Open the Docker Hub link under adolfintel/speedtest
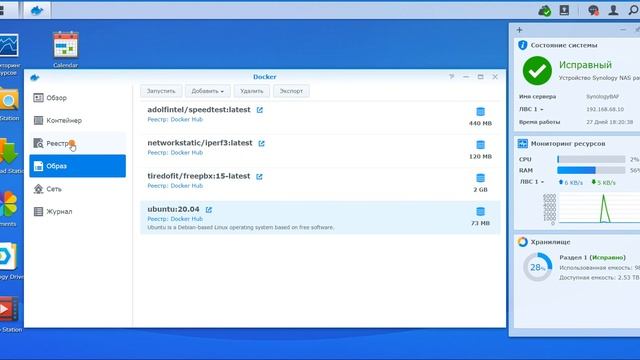 pos(187,120)
